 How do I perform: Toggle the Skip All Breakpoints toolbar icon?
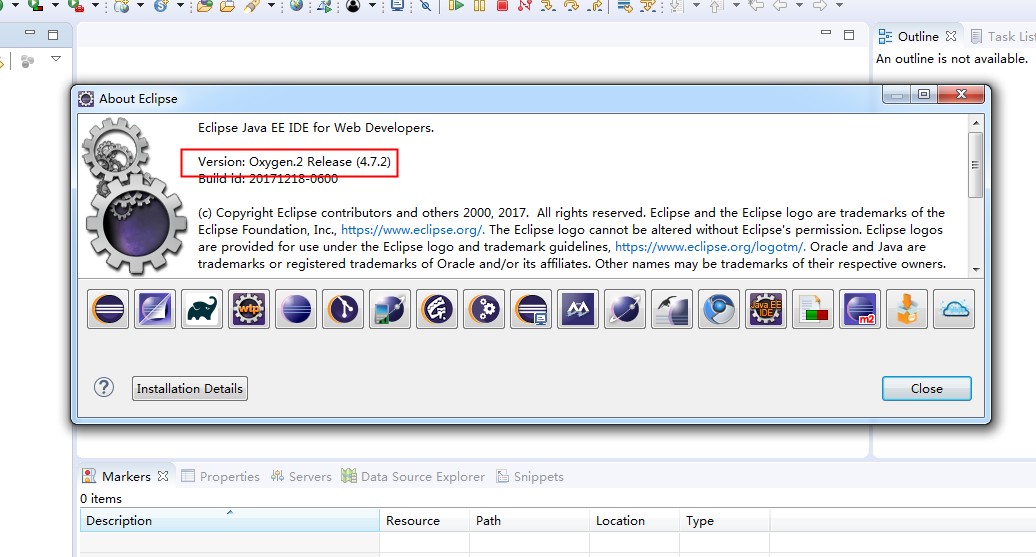coord(426,5)
